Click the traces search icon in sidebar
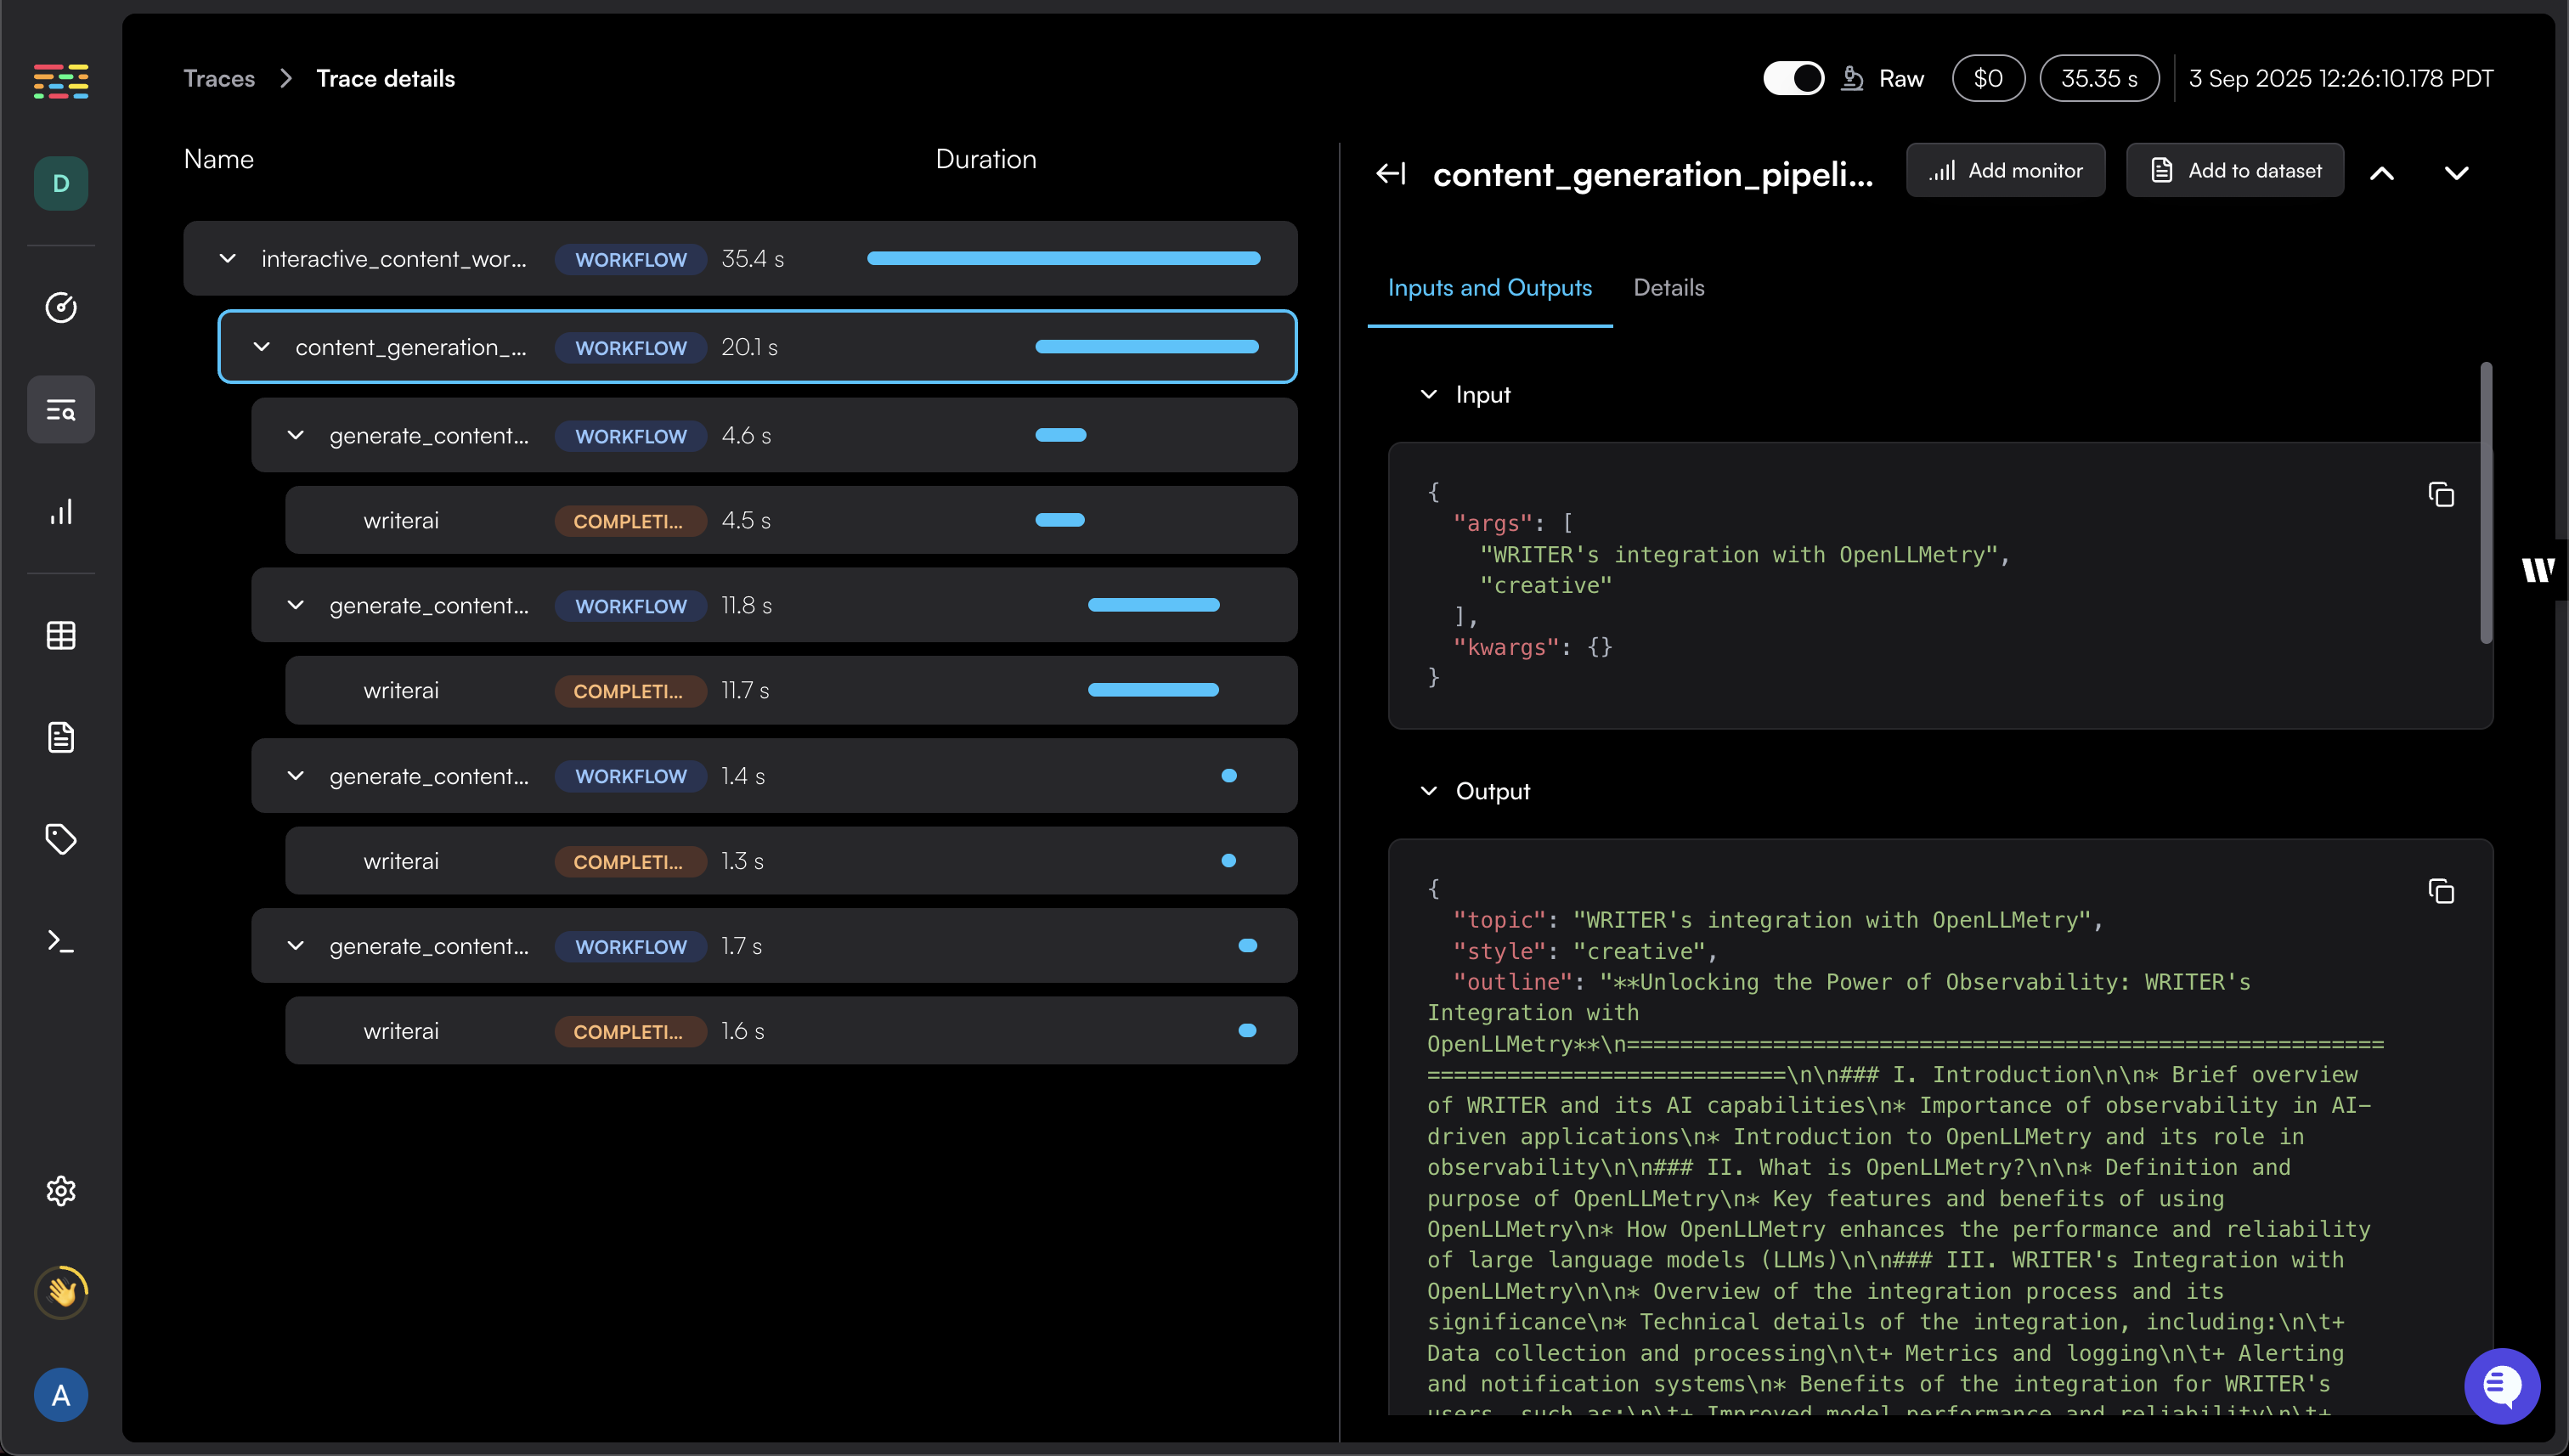Image resolution: width=2569 pixels, height=1456 pixels. point(61,410)
